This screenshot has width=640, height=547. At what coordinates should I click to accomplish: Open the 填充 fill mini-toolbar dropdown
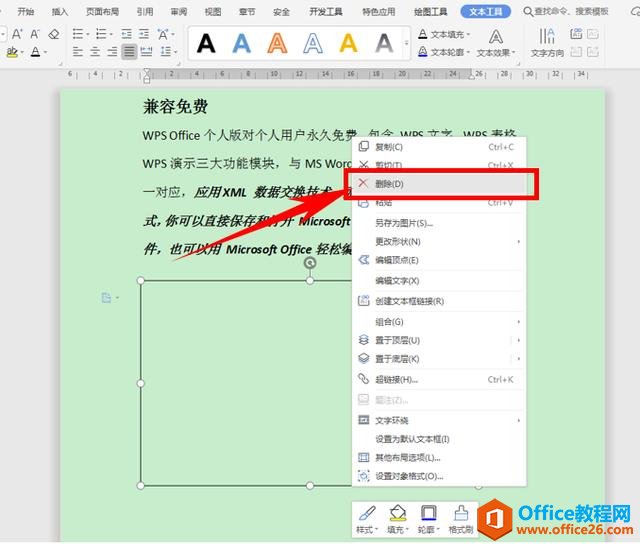pyautogui.click(x=398, y=518)
